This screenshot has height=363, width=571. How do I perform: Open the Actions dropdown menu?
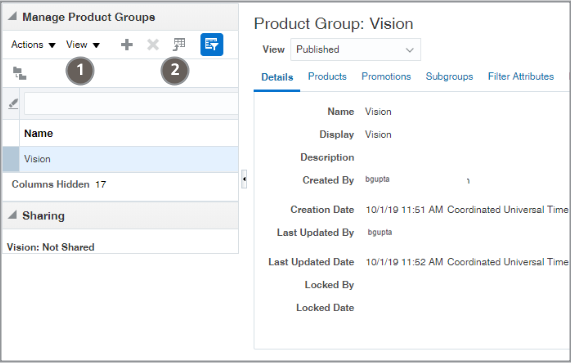[x=33, y=45]
